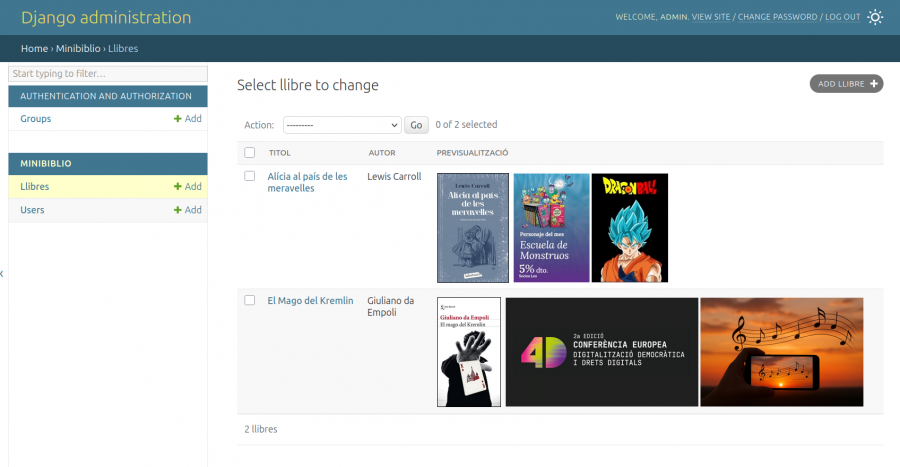This screenshot has width=900, height=467.
Task: Click the Home breadcrumb
Action: 34,49
